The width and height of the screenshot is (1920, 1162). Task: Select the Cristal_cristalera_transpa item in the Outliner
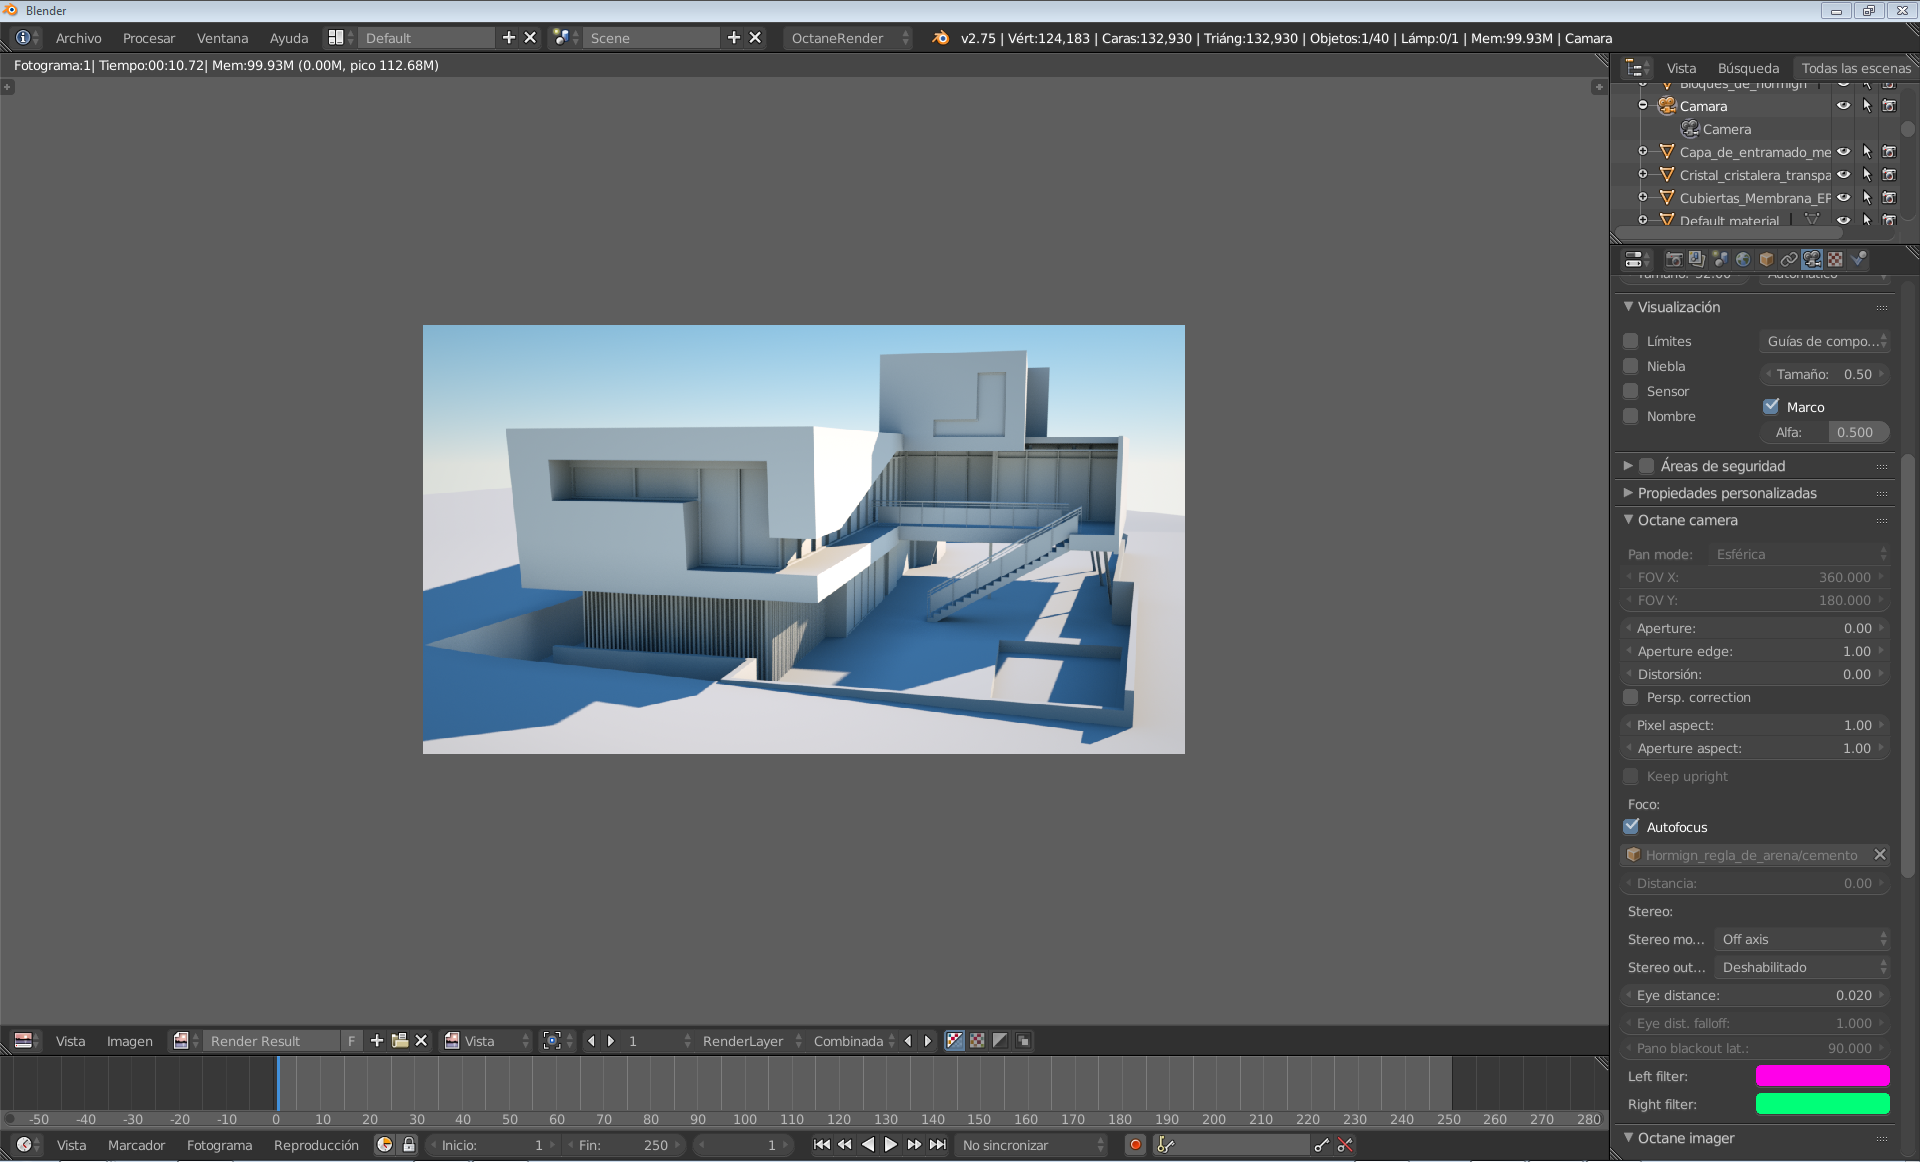[x=1756, y=174]
